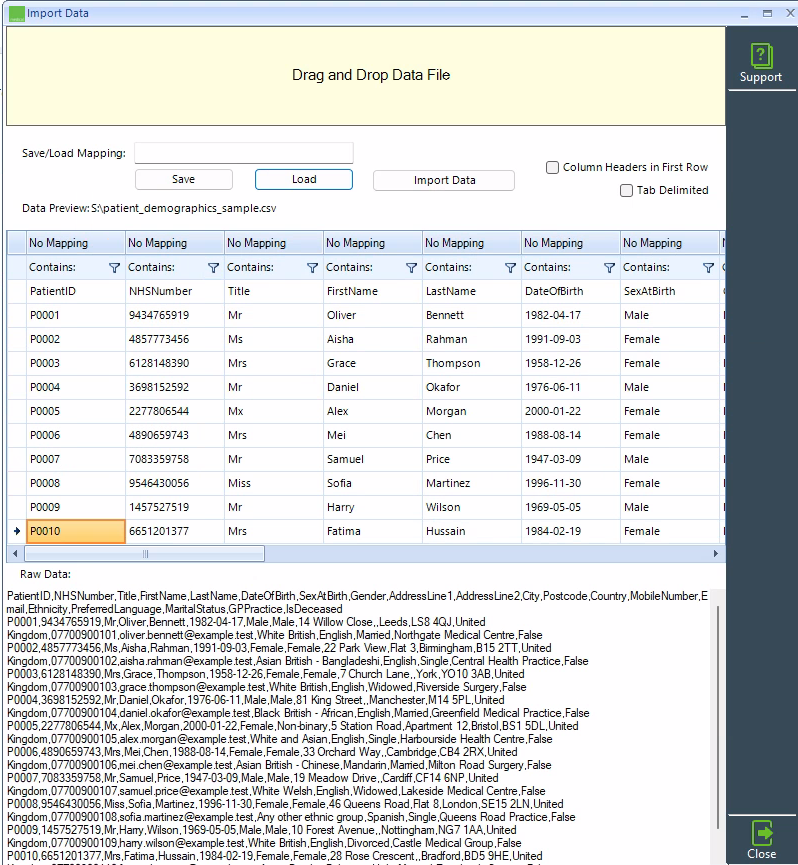The width and height of the screenshot is (798, 865).
Task: Select the cell 4857773456
Action: tap(175, 339)
